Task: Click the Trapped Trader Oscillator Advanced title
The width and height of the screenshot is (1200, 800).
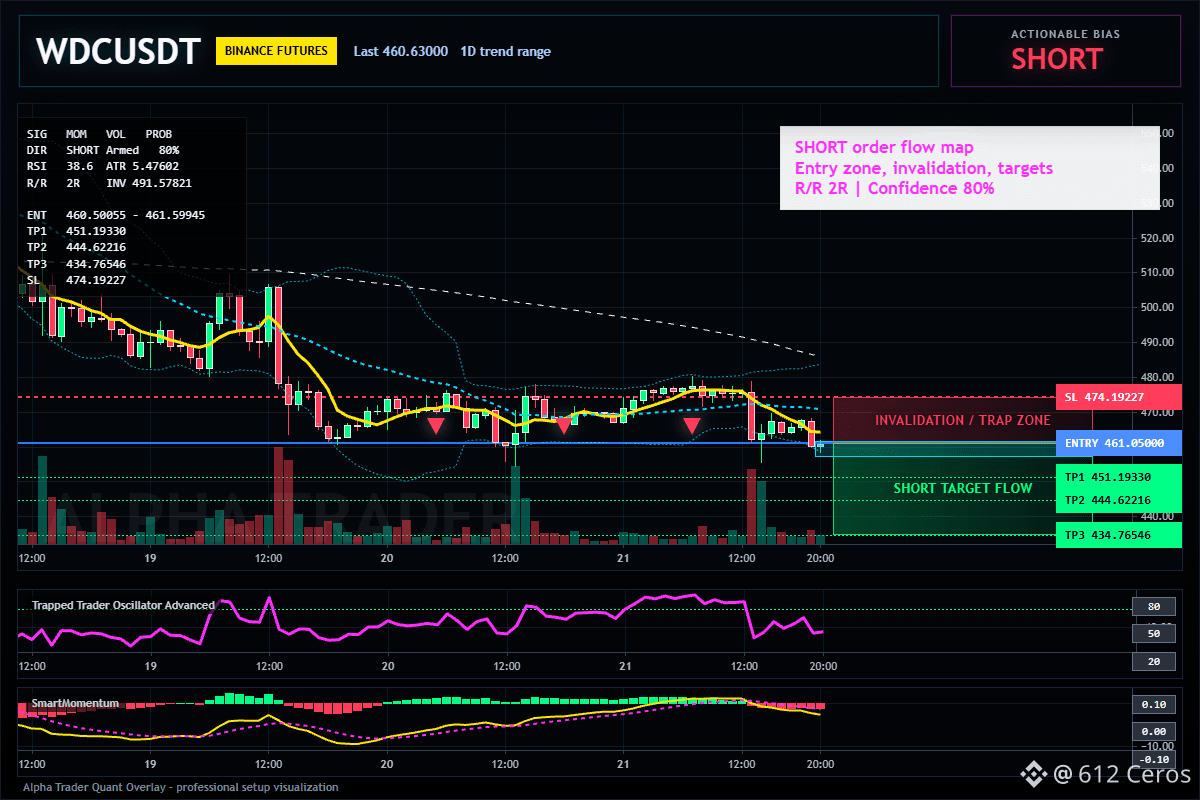Action: (123, 605)
